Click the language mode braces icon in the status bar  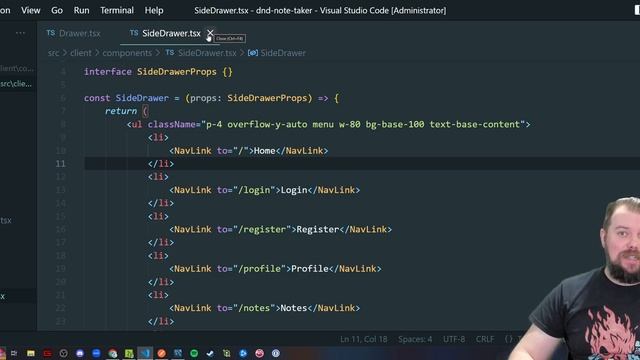(509, 339)
